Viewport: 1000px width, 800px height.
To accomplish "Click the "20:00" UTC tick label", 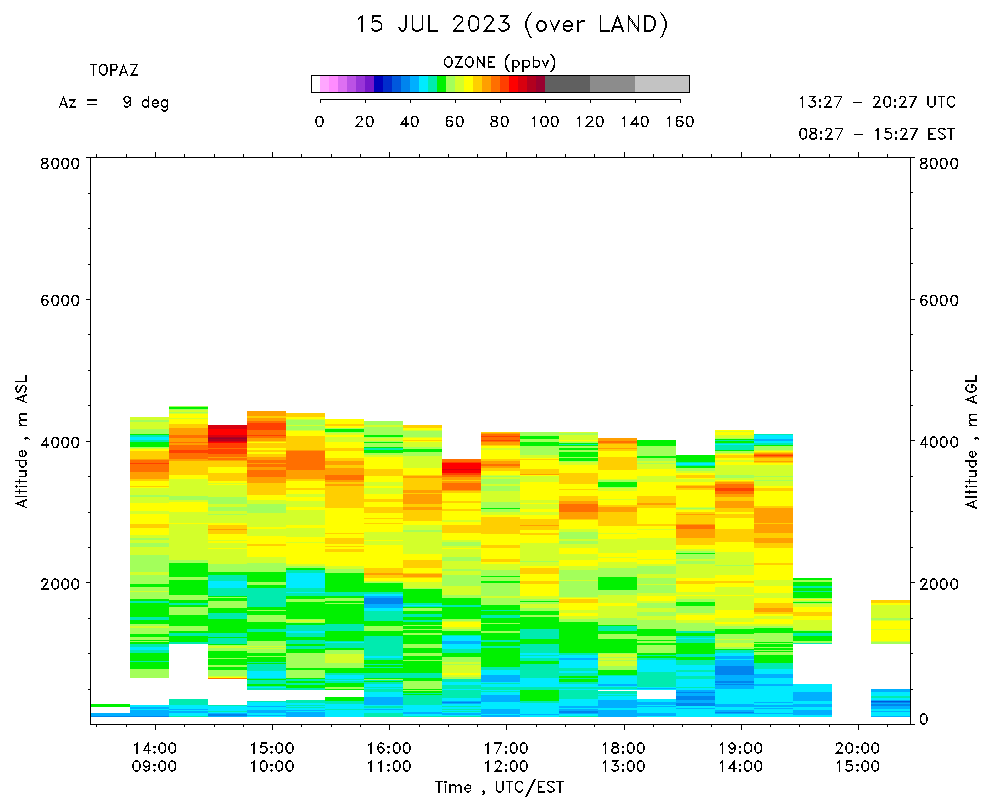I will coord(858,748).
